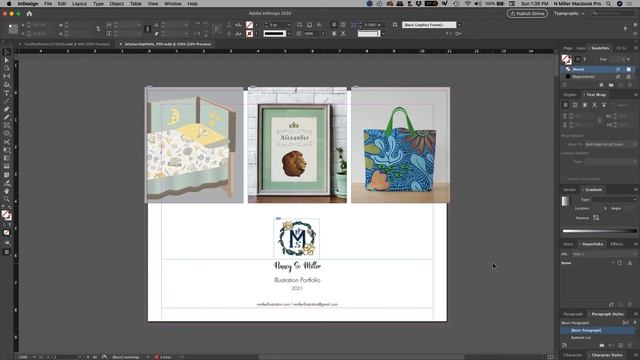
Task: Refresh hyperlinks status icon
Action: (611, 304)
